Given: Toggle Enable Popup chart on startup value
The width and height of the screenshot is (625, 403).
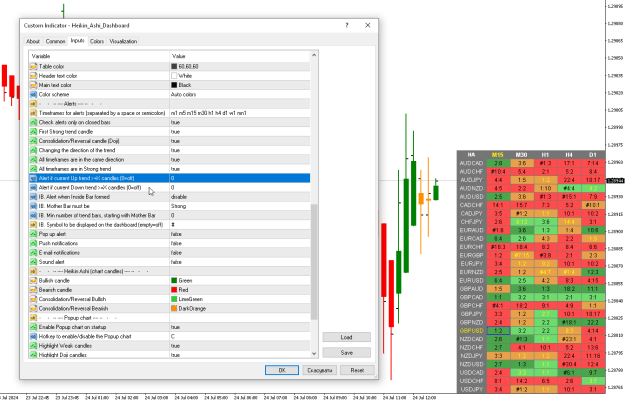Looking at the screenshot, I should pyautogui.click(x=240, y=327).
